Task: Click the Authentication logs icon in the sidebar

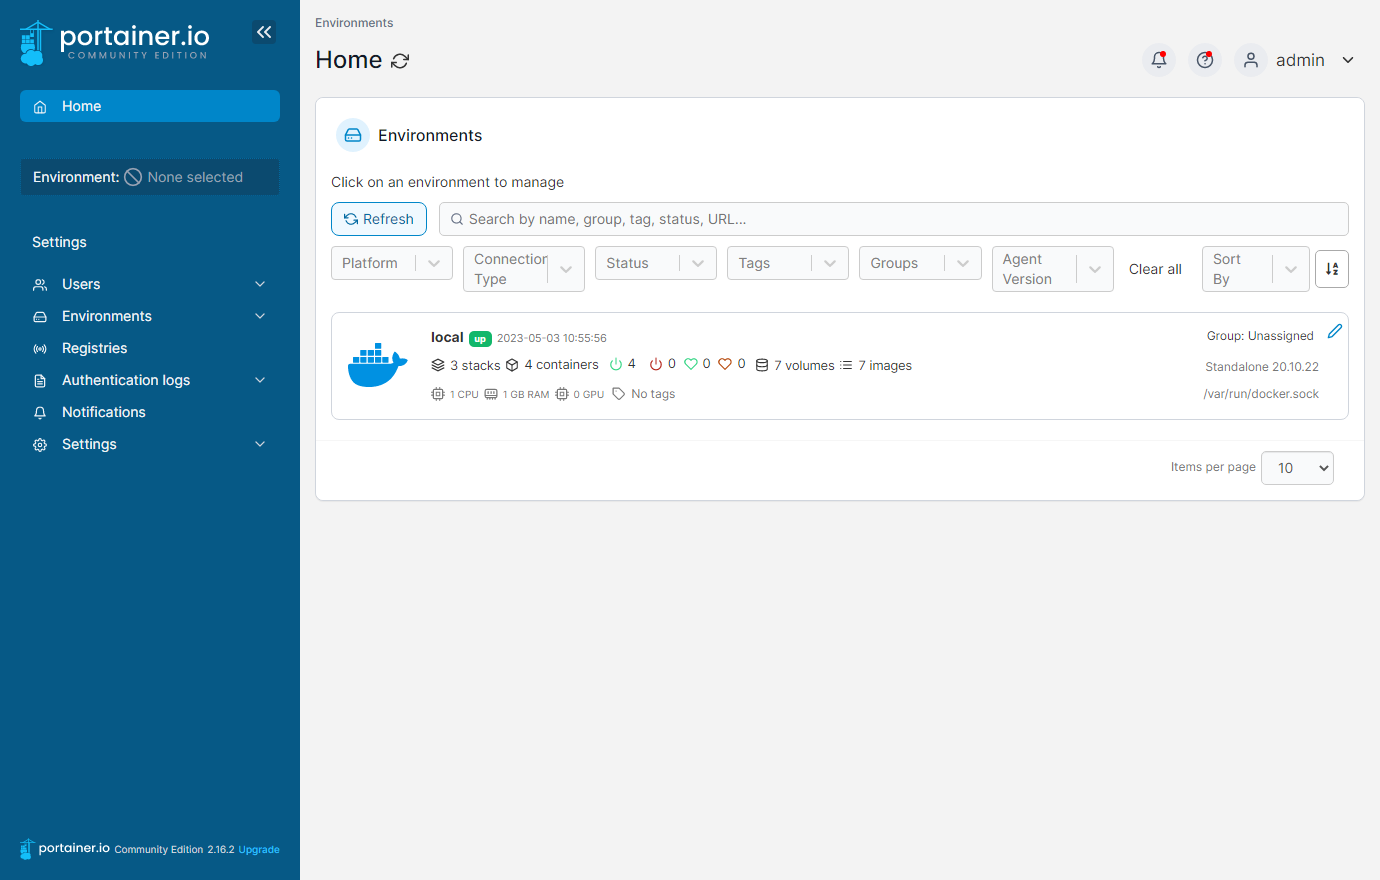Action: [39, 380]
